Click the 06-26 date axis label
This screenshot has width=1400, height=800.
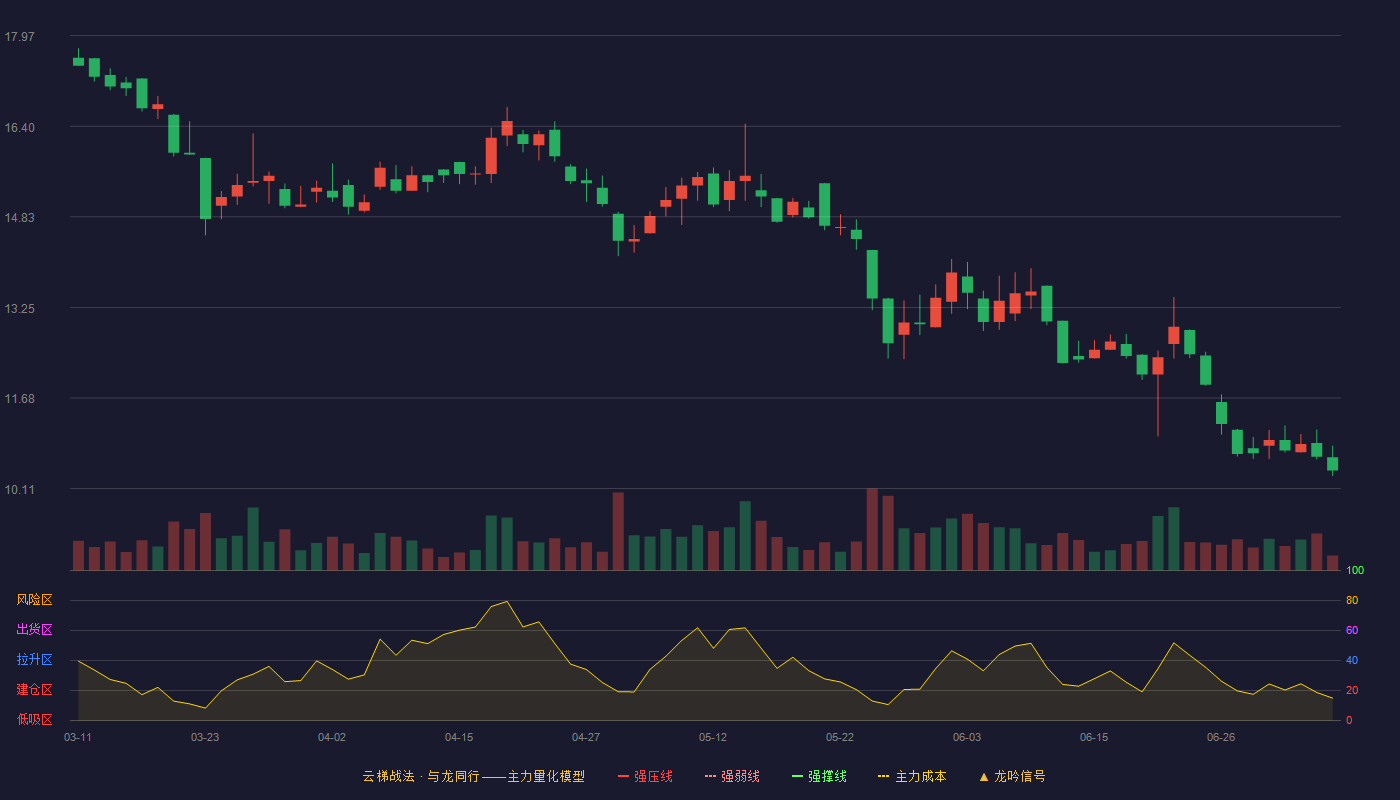[x=1221, y=737]
